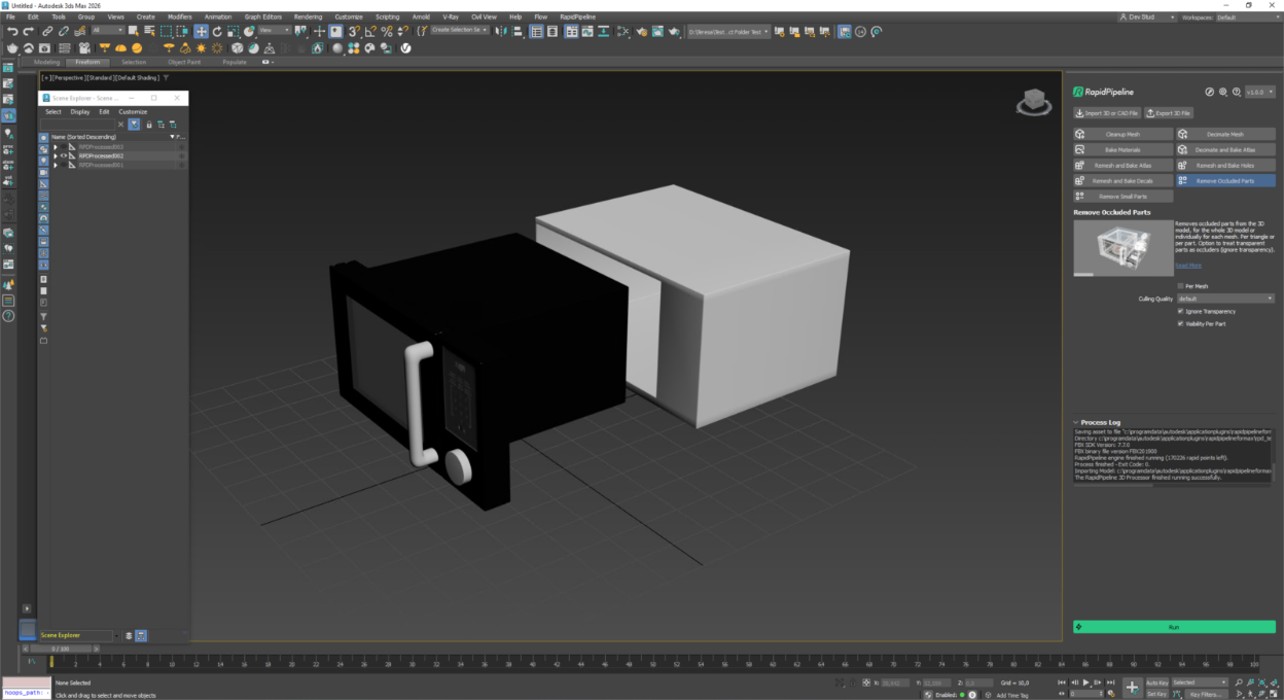The image size is (1284, 700).
Task: Open the RapidPipeline settings gear icon
Action: (x=1223, y=92)
